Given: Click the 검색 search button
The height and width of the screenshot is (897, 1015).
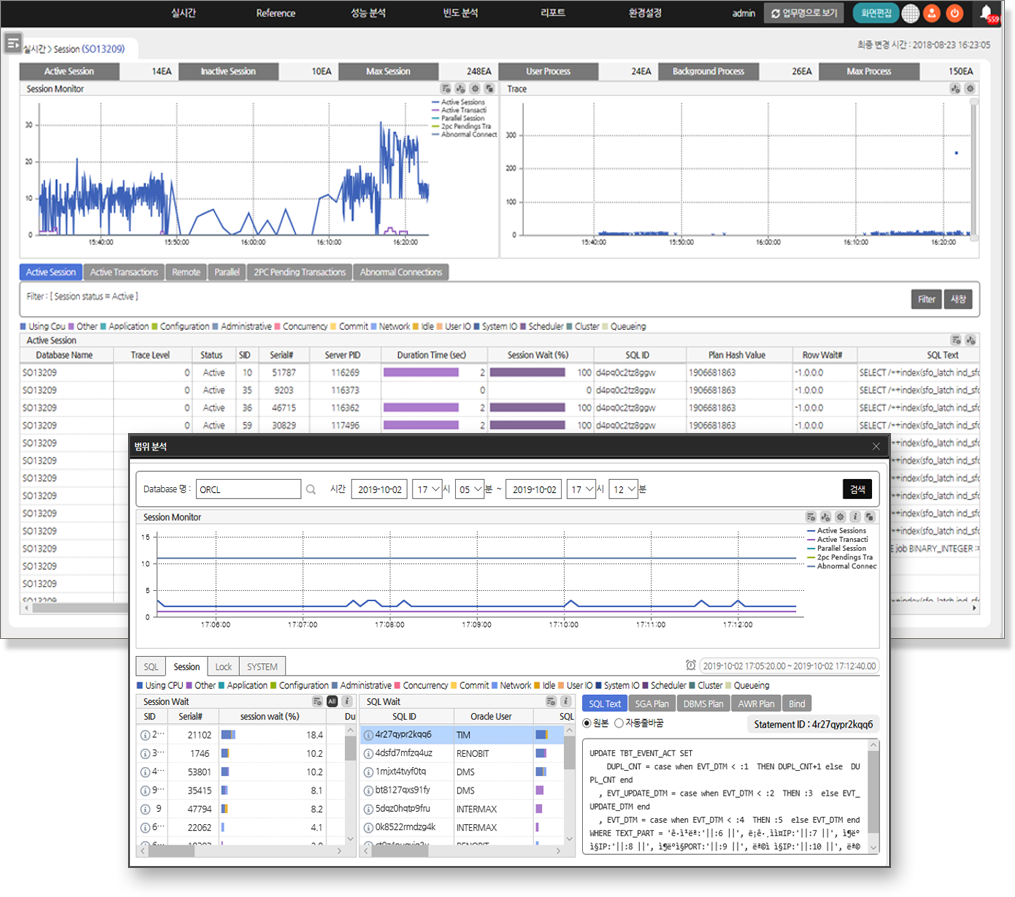Looking at the screenshot, I should click(x=858, y=489).
